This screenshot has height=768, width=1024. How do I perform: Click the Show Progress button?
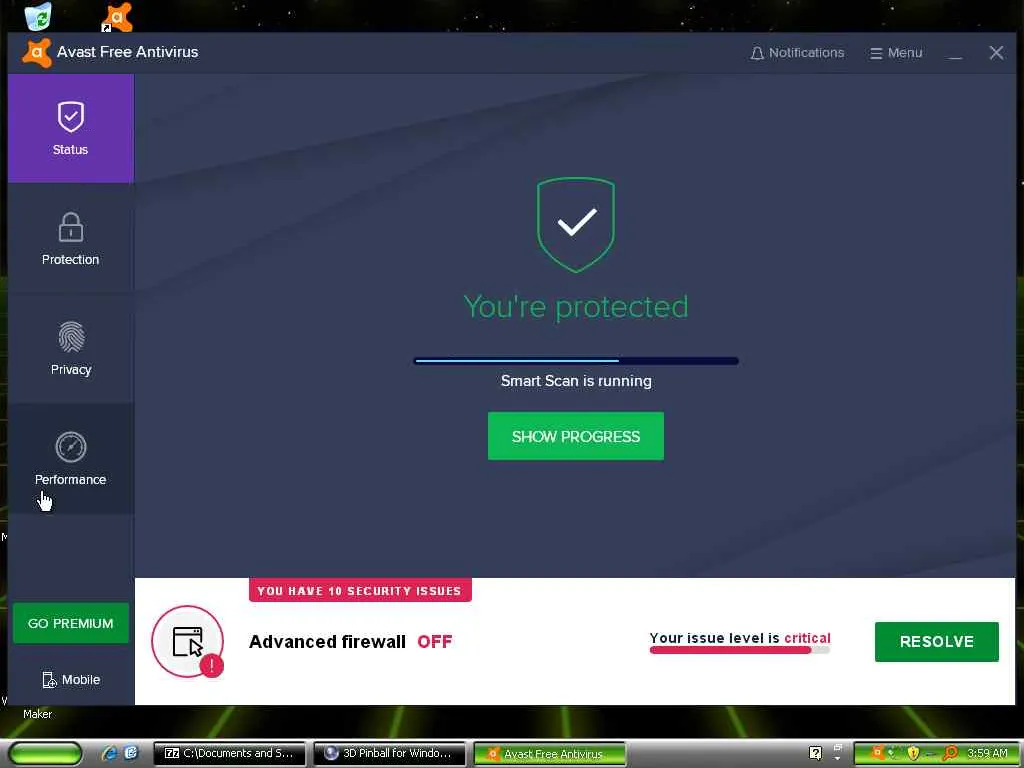[575, 436]
